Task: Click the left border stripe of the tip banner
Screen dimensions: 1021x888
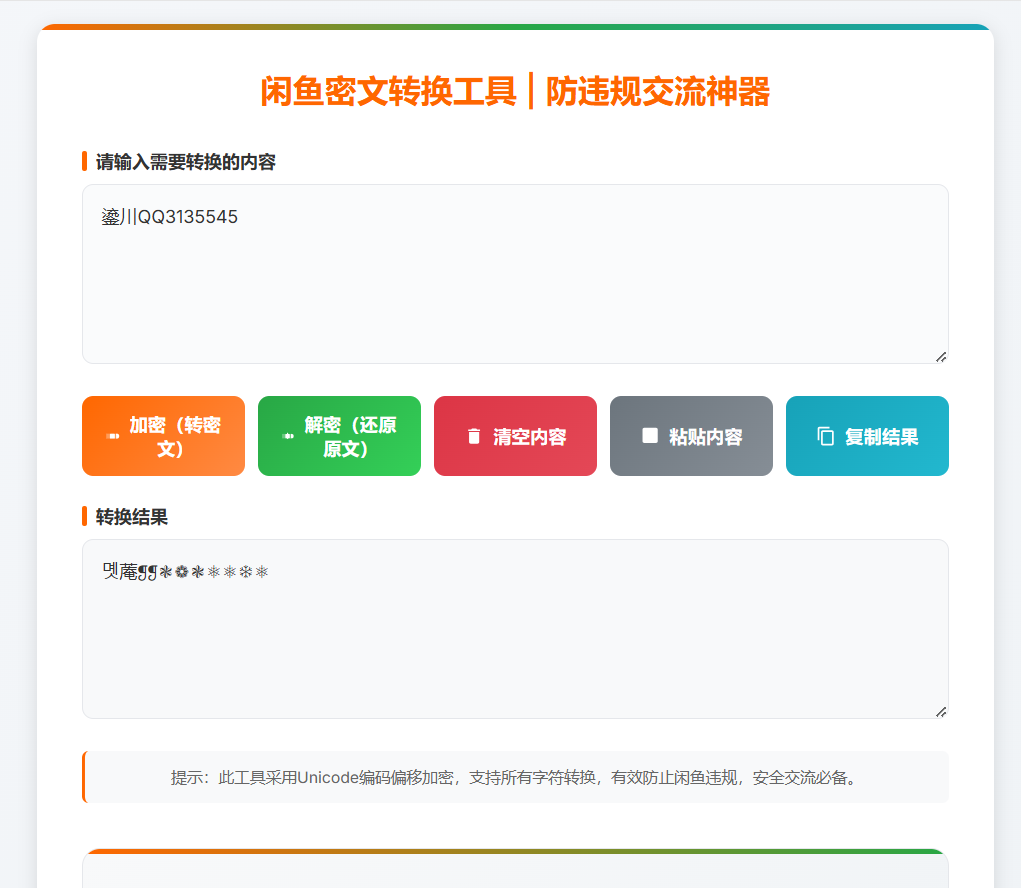Action: click(x=84, y=777)
